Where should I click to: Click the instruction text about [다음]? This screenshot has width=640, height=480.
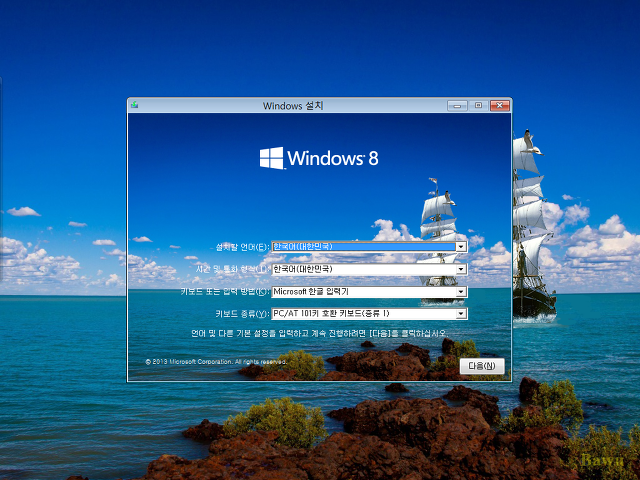[x=320, y=333]
